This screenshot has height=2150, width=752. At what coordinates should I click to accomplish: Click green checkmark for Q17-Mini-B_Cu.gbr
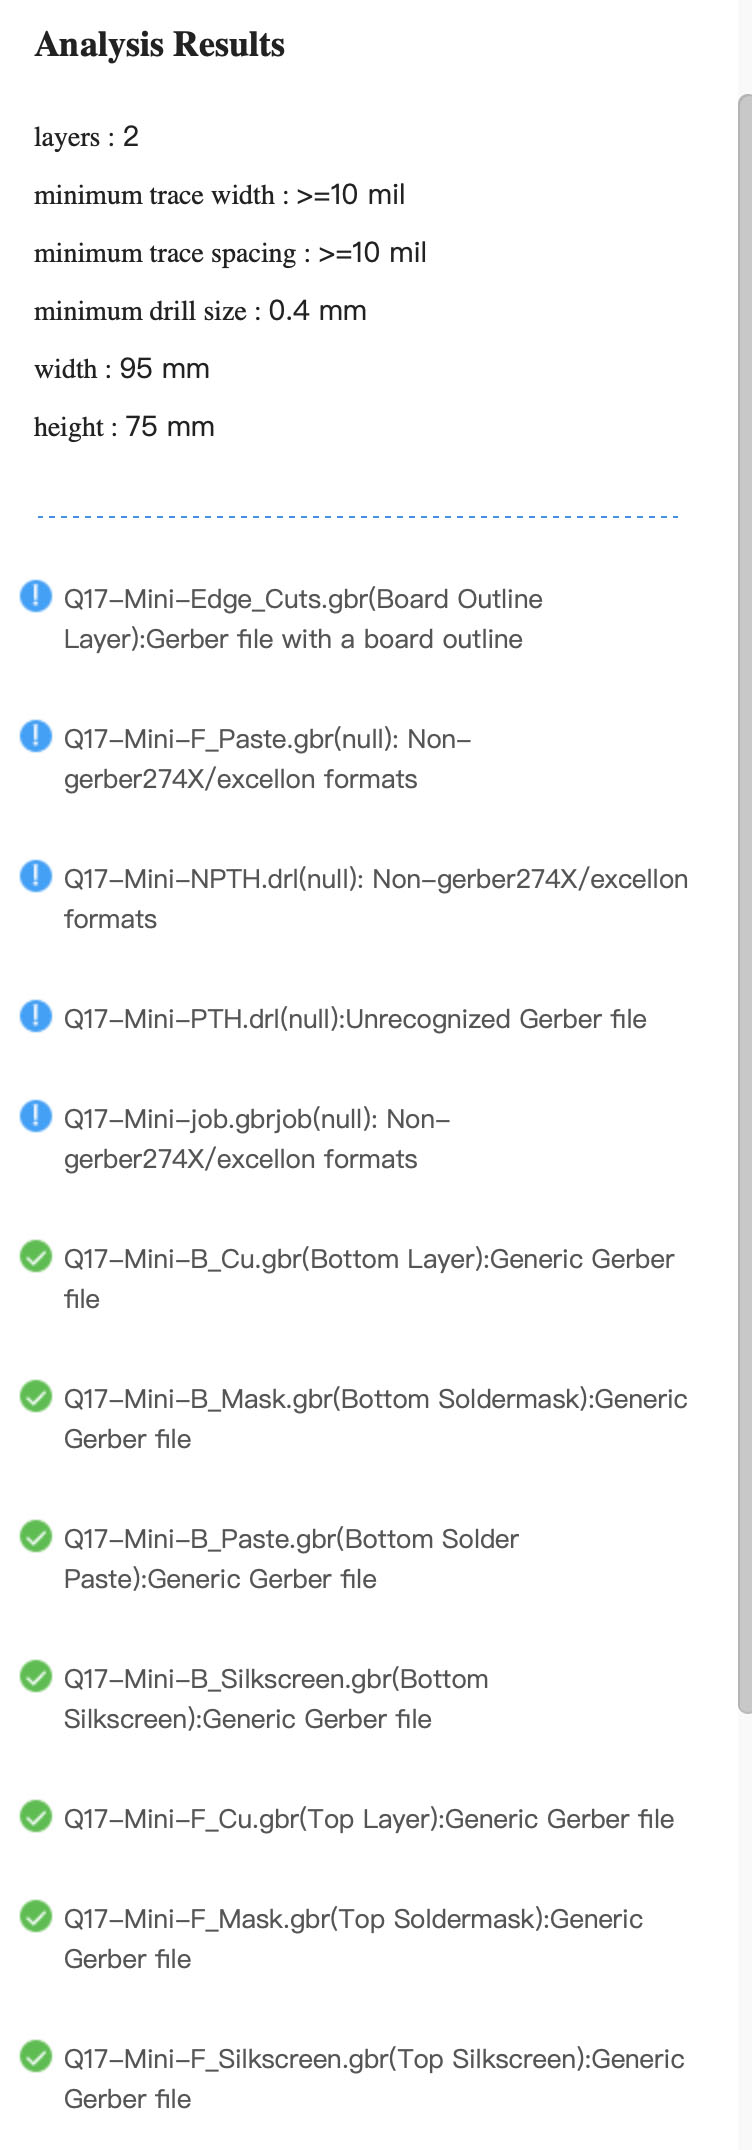[x=36, y=1256]
